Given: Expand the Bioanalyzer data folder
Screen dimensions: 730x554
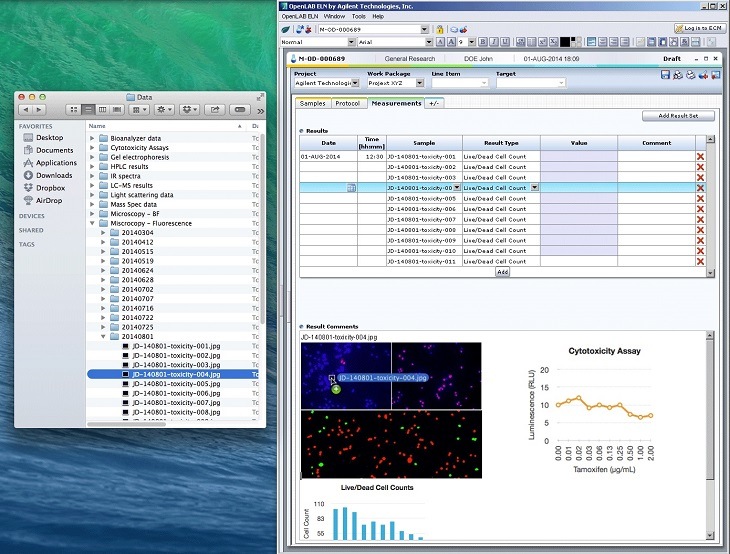Looking at the screenshot, I should pyautogui.click(x=92, y=138).
